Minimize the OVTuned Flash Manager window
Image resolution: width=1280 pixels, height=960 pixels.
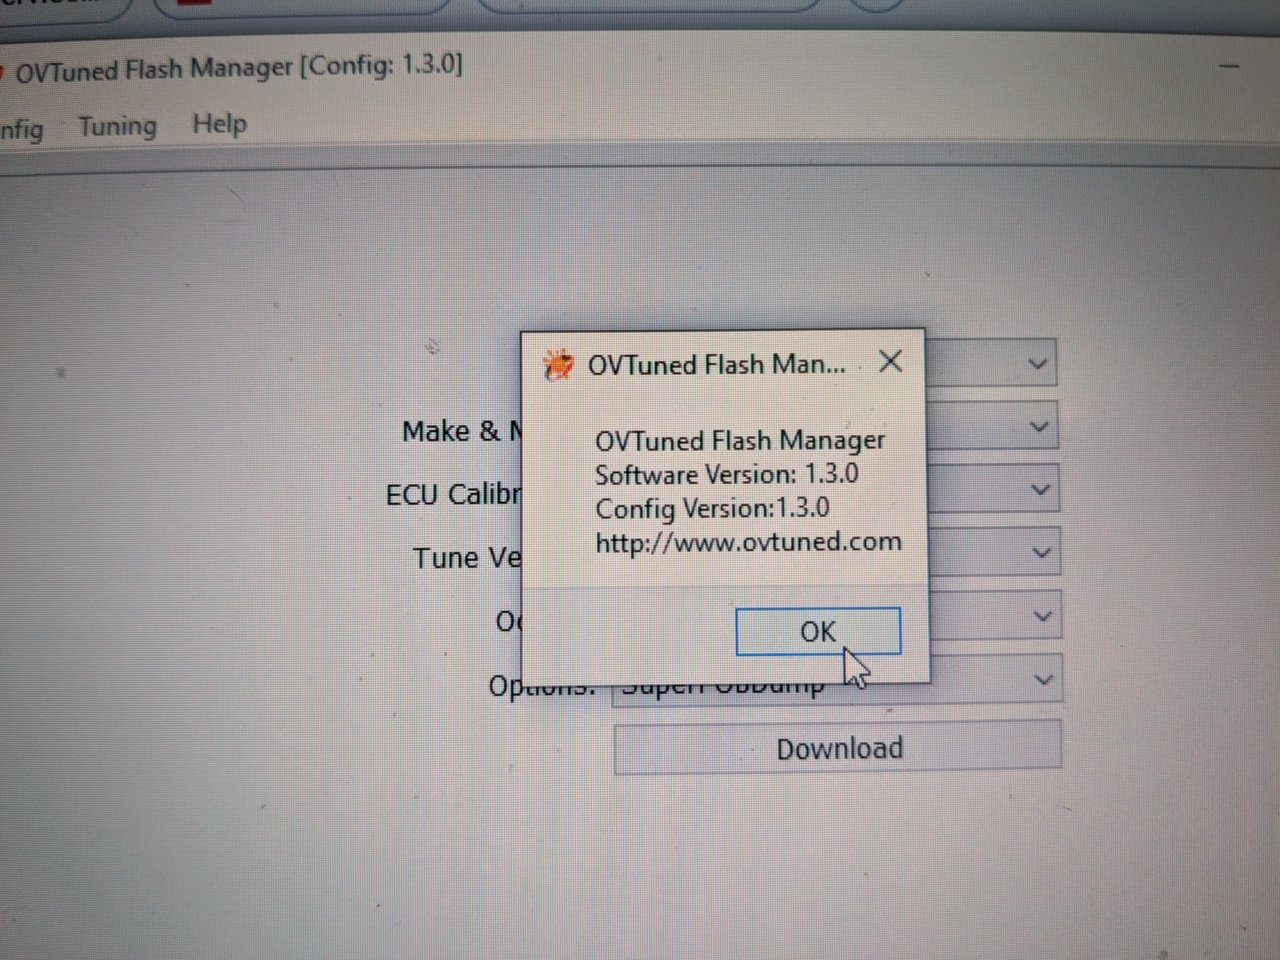[x=1229, y=66]
